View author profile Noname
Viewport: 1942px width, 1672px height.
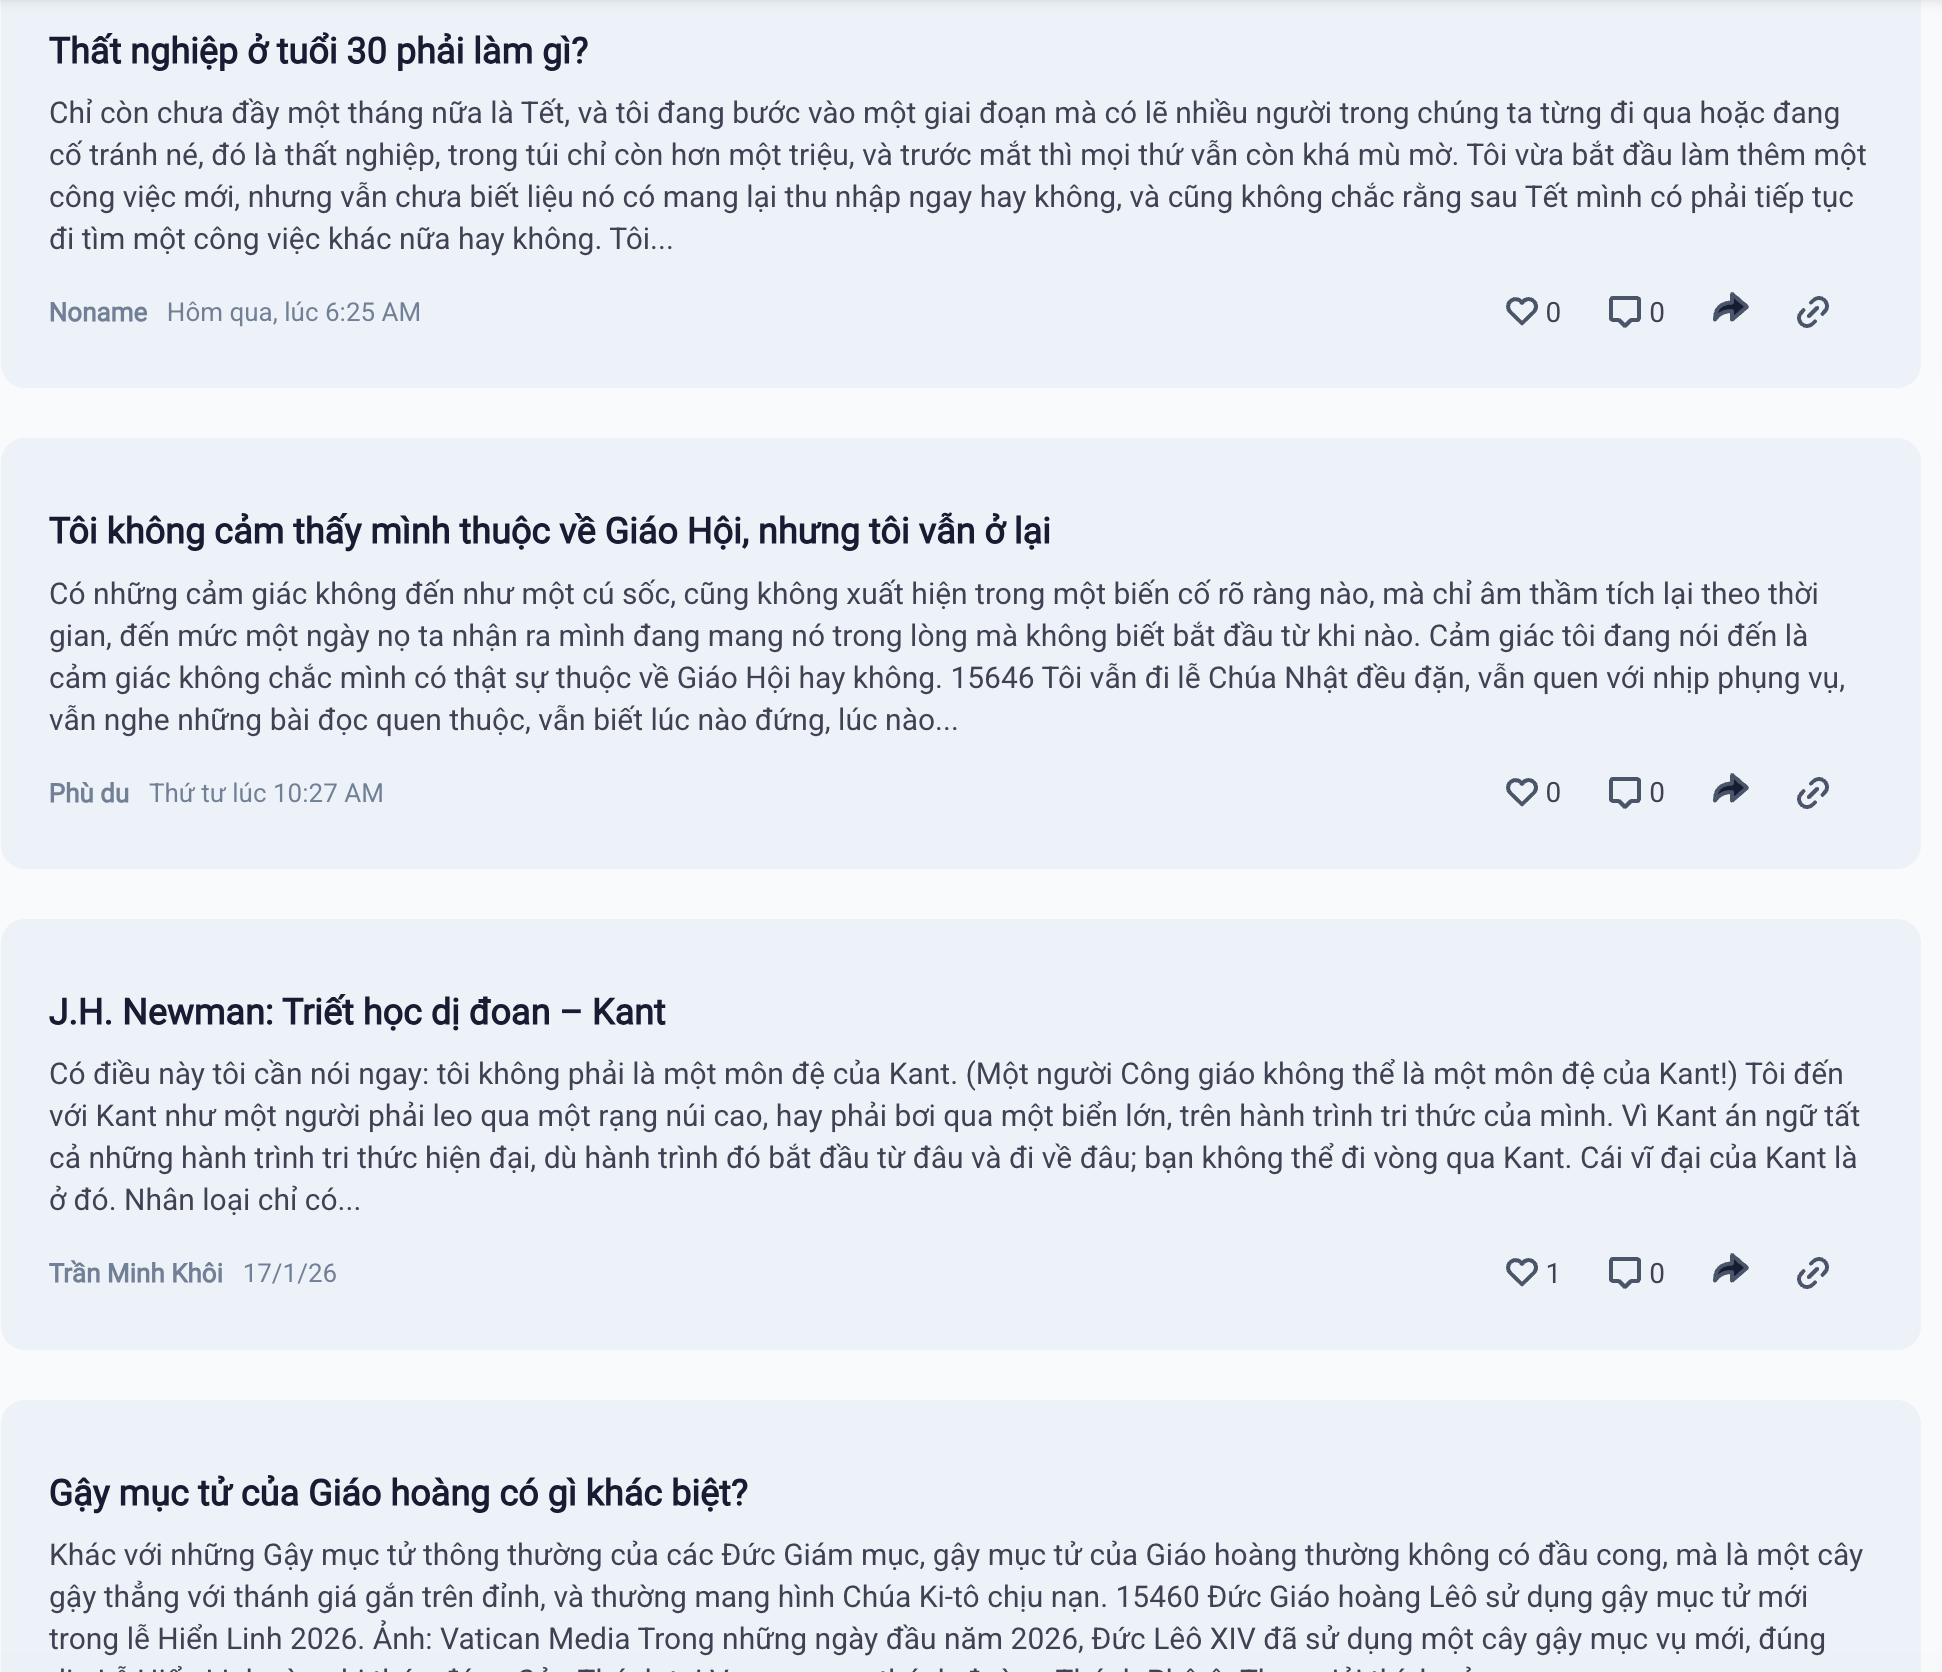point(98,312)
